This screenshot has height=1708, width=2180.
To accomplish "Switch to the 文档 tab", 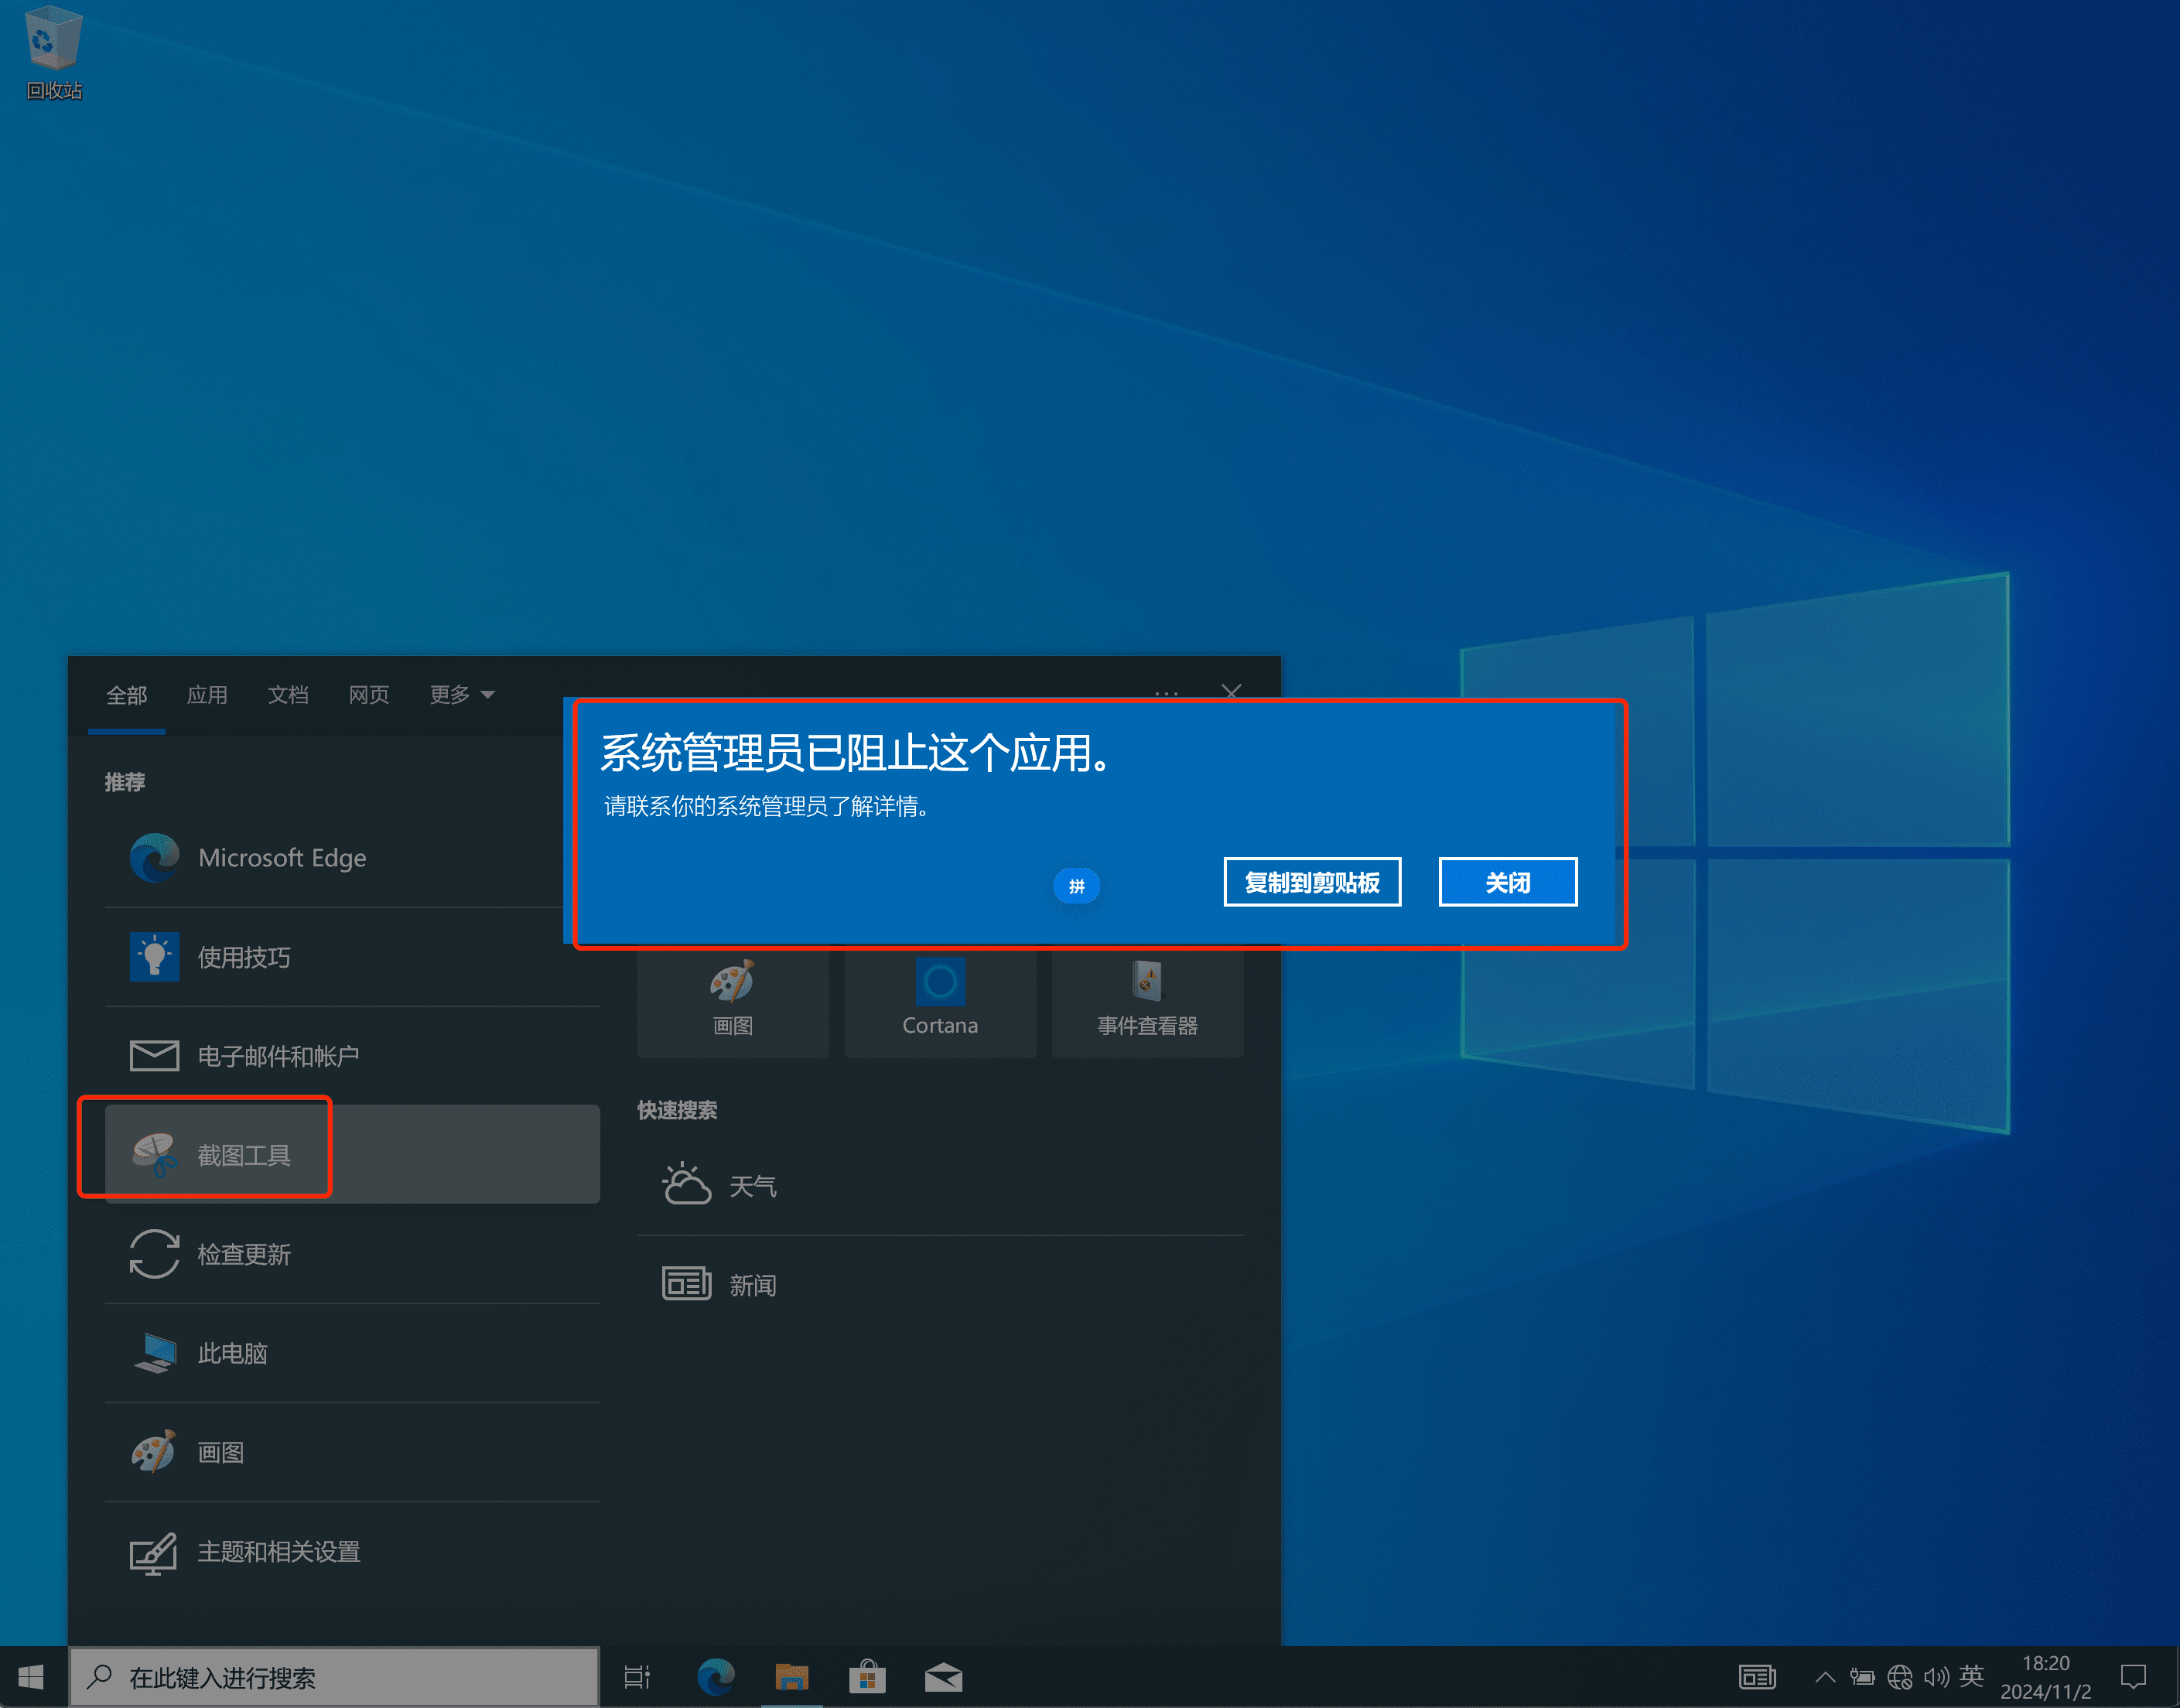I will [288, 695].
